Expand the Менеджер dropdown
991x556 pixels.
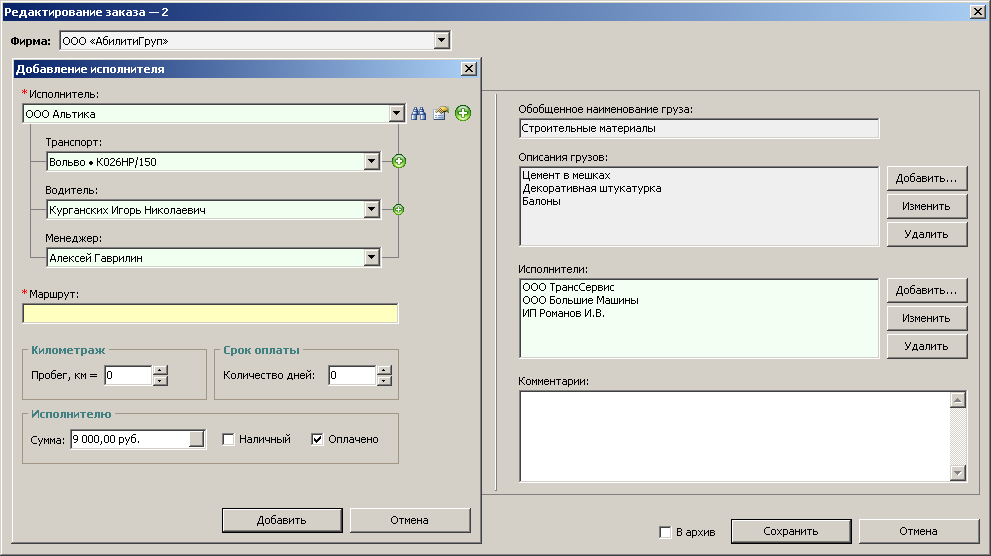[x=371, y=258]
